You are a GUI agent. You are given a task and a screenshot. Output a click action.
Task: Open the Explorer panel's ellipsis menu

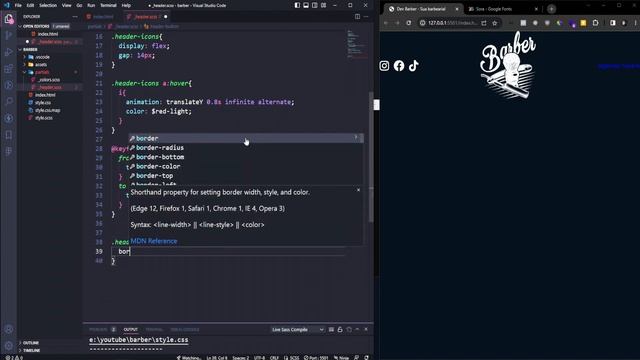click(x=75, y=16)
